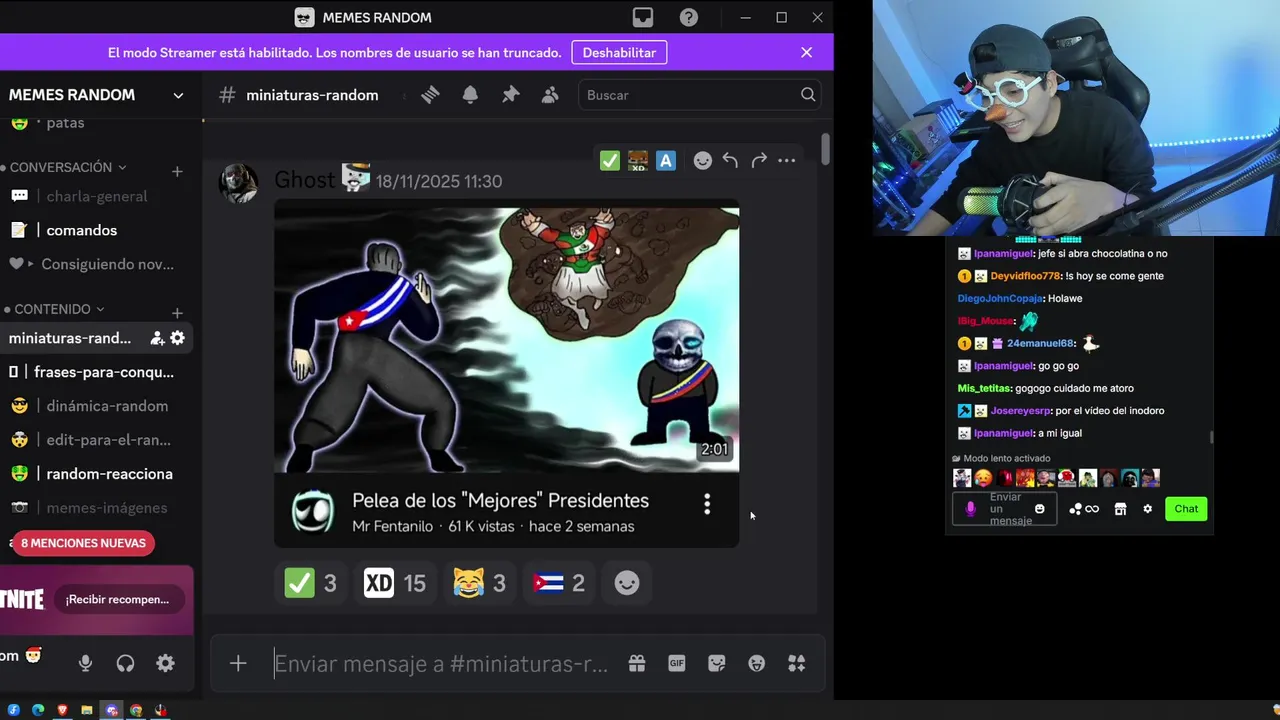Open more options on message toolbar

(x=787, y=160)
